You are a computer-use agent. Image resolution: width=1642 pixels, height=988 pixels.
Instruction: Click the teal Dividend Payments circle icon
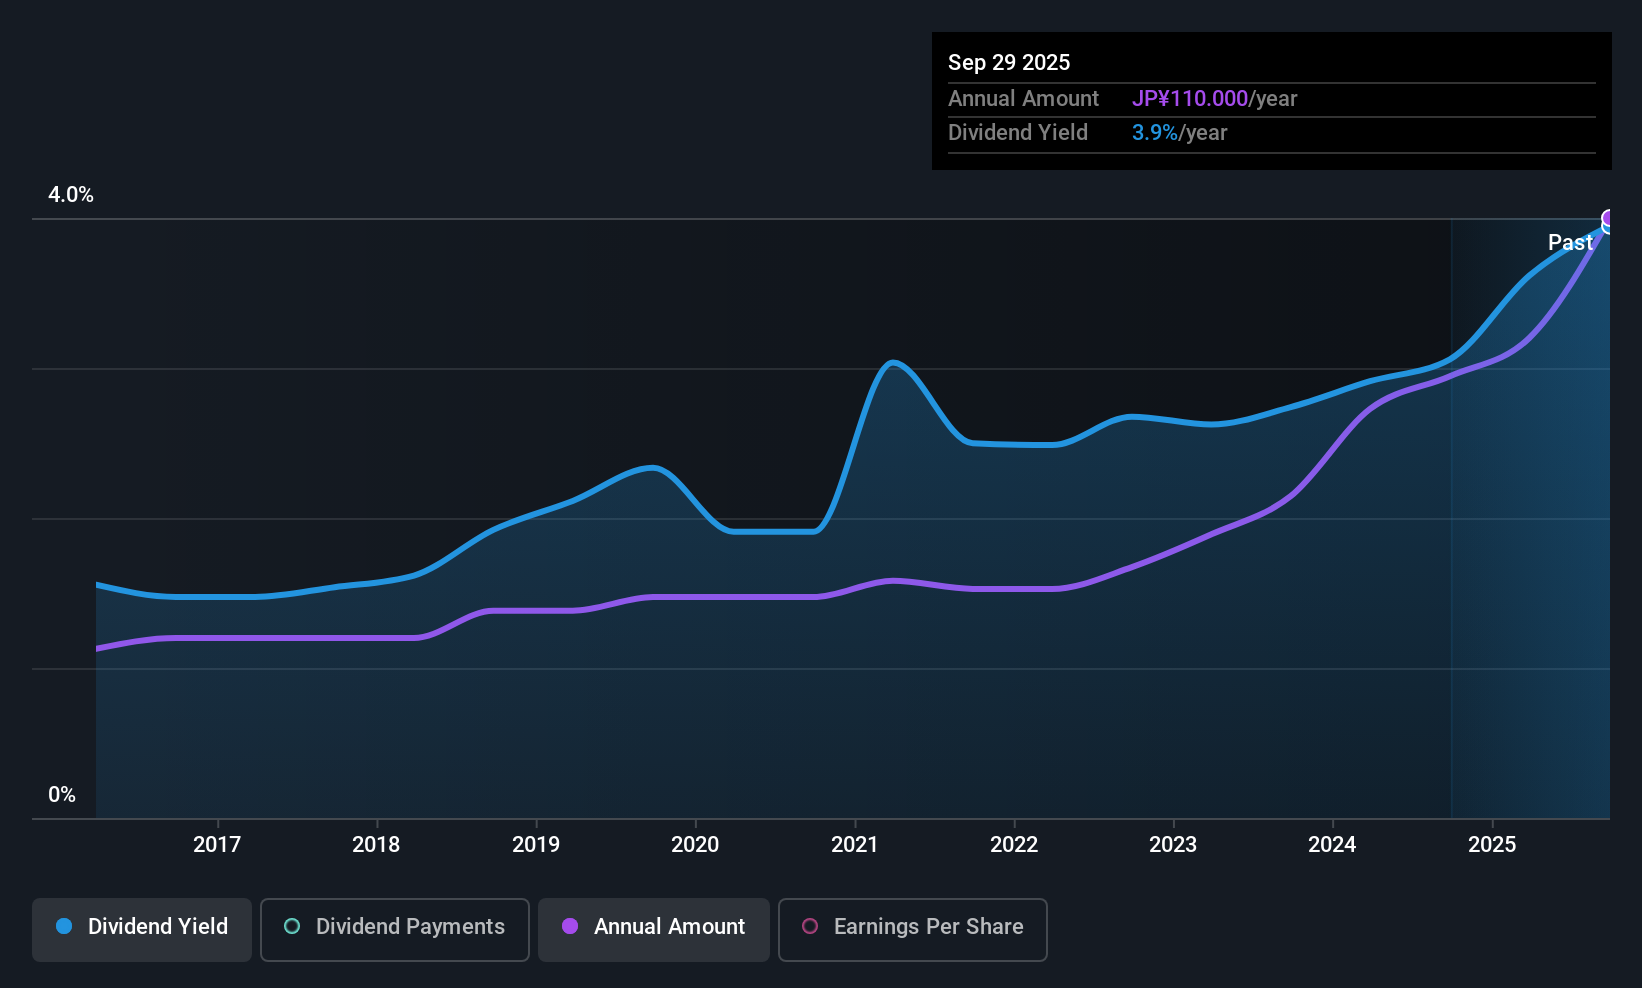(292, 927)
